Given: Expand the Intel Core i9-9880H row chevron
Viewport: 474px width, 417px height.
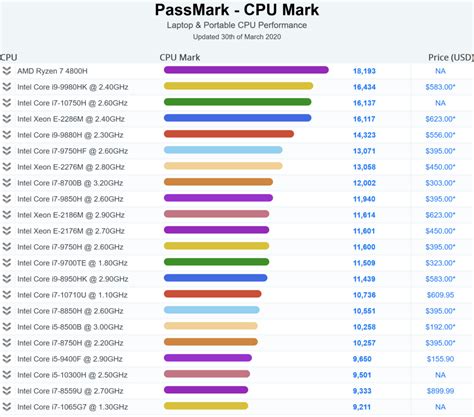Looking at the screenshot, I should point(7,135).
